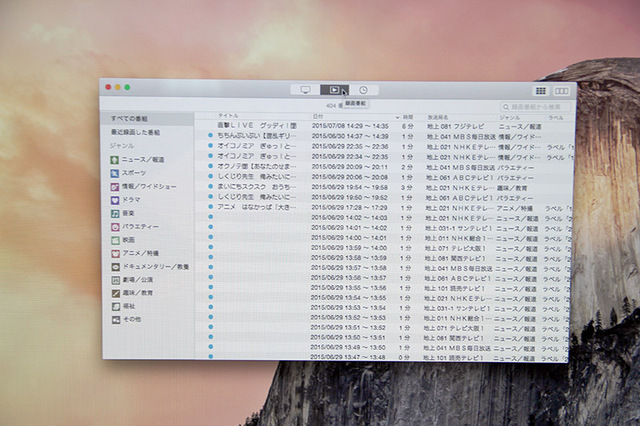
Task: Toggle unwatched dot on アニメ はなかっぱ row
Action: 210,207
